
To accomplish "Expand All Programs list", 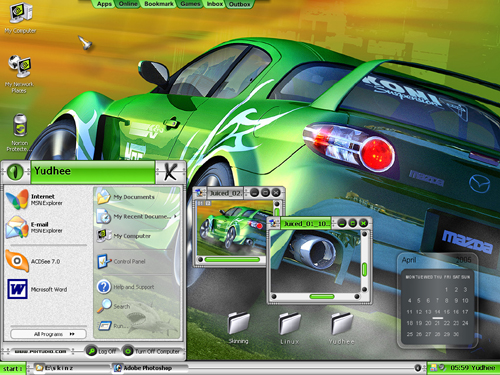I will 49,334.
